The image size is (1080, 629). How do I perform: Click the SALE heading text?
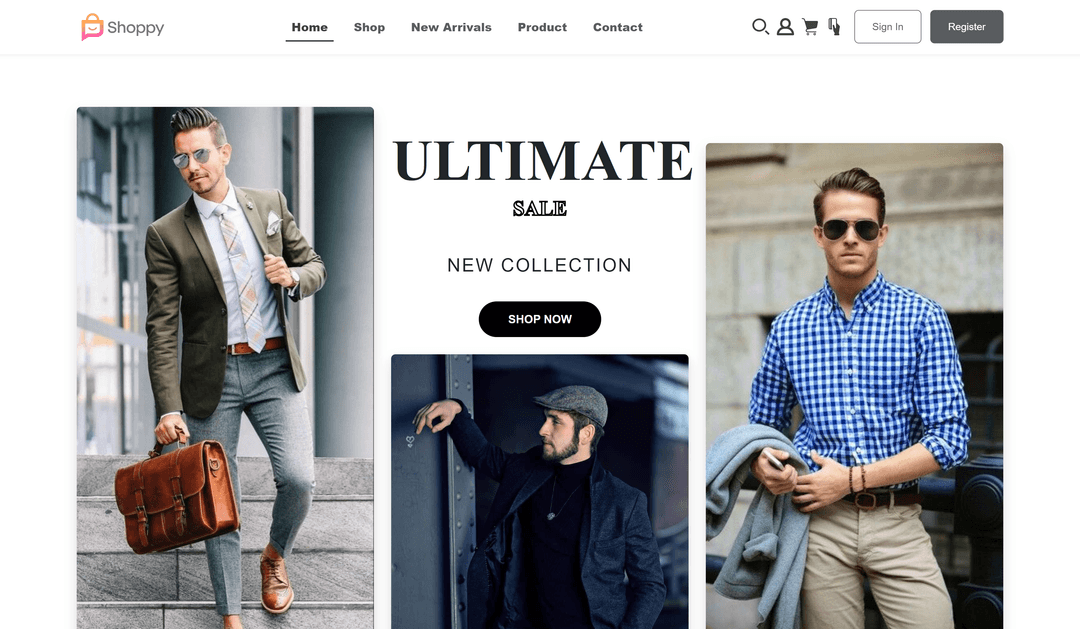click(x=540, y=209)
